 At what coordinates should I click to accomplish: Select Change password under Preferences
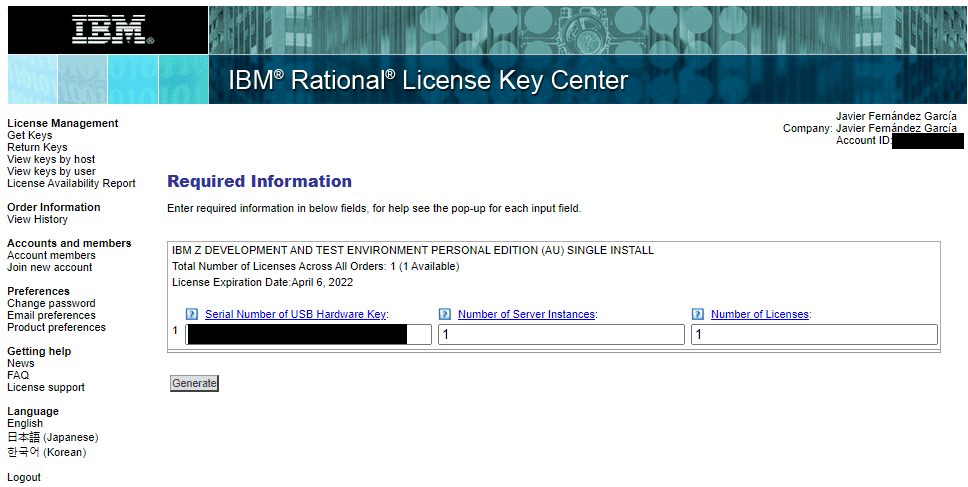coord(51,304)
